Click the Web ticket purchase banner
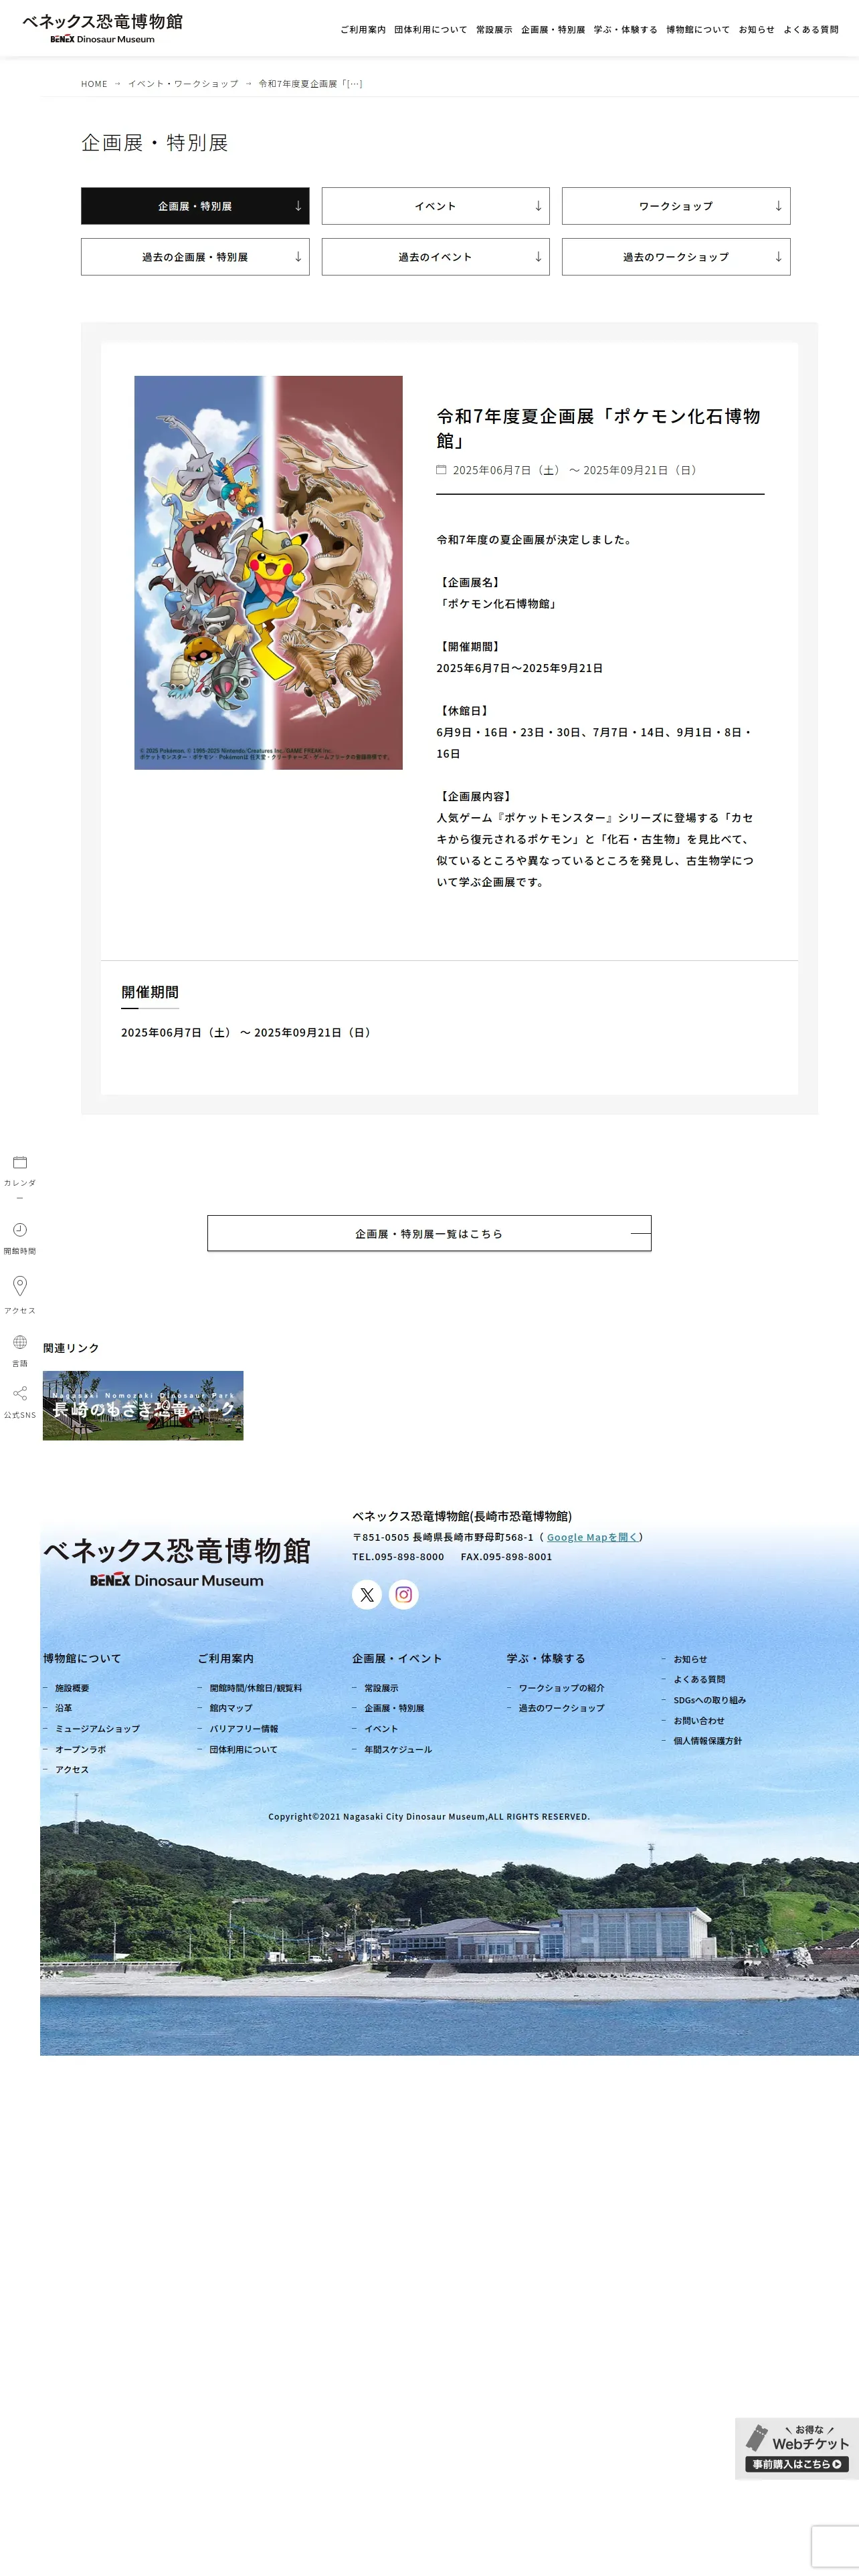Screen dimensions: 859x2576 point(797,2449)
